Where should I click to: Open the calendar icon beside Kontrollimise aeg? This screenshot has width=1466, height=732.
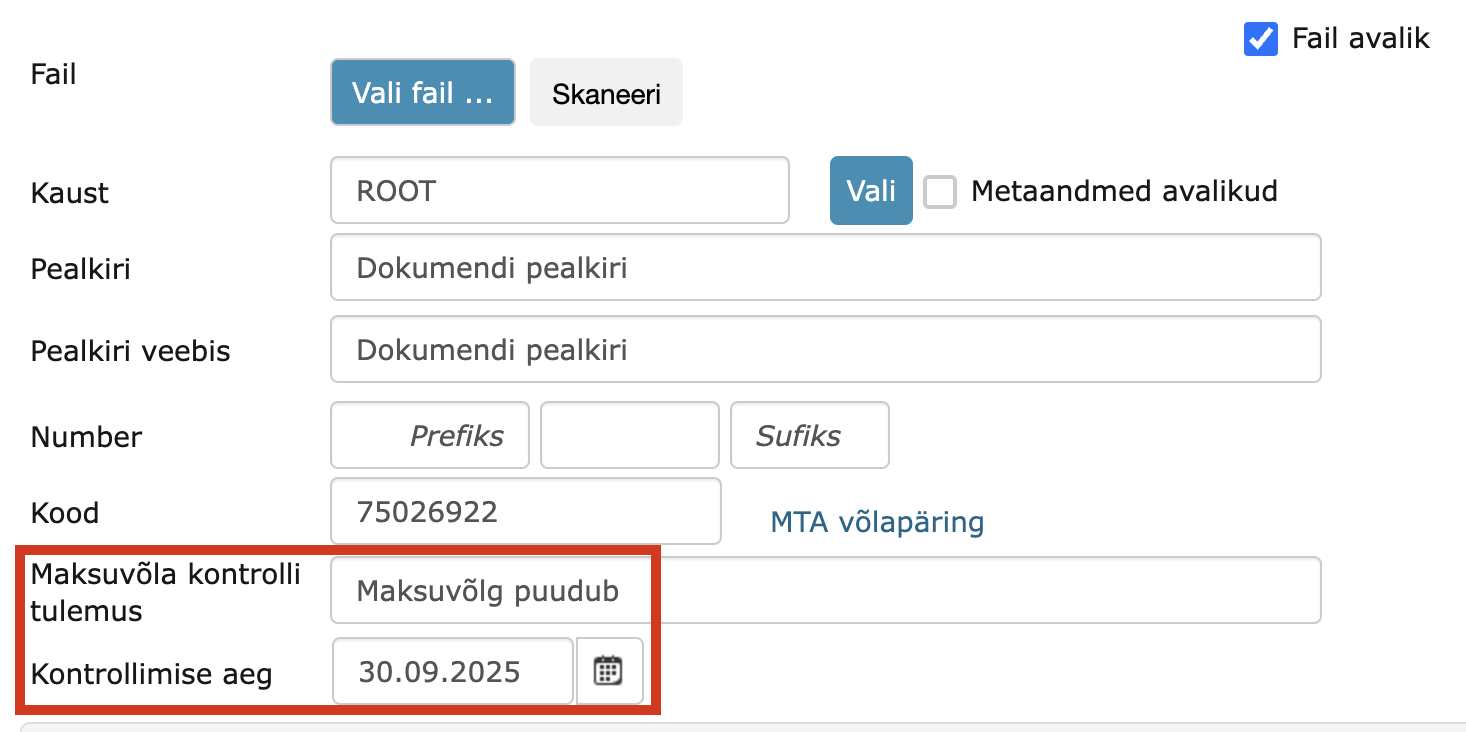(x=609, y=670)
